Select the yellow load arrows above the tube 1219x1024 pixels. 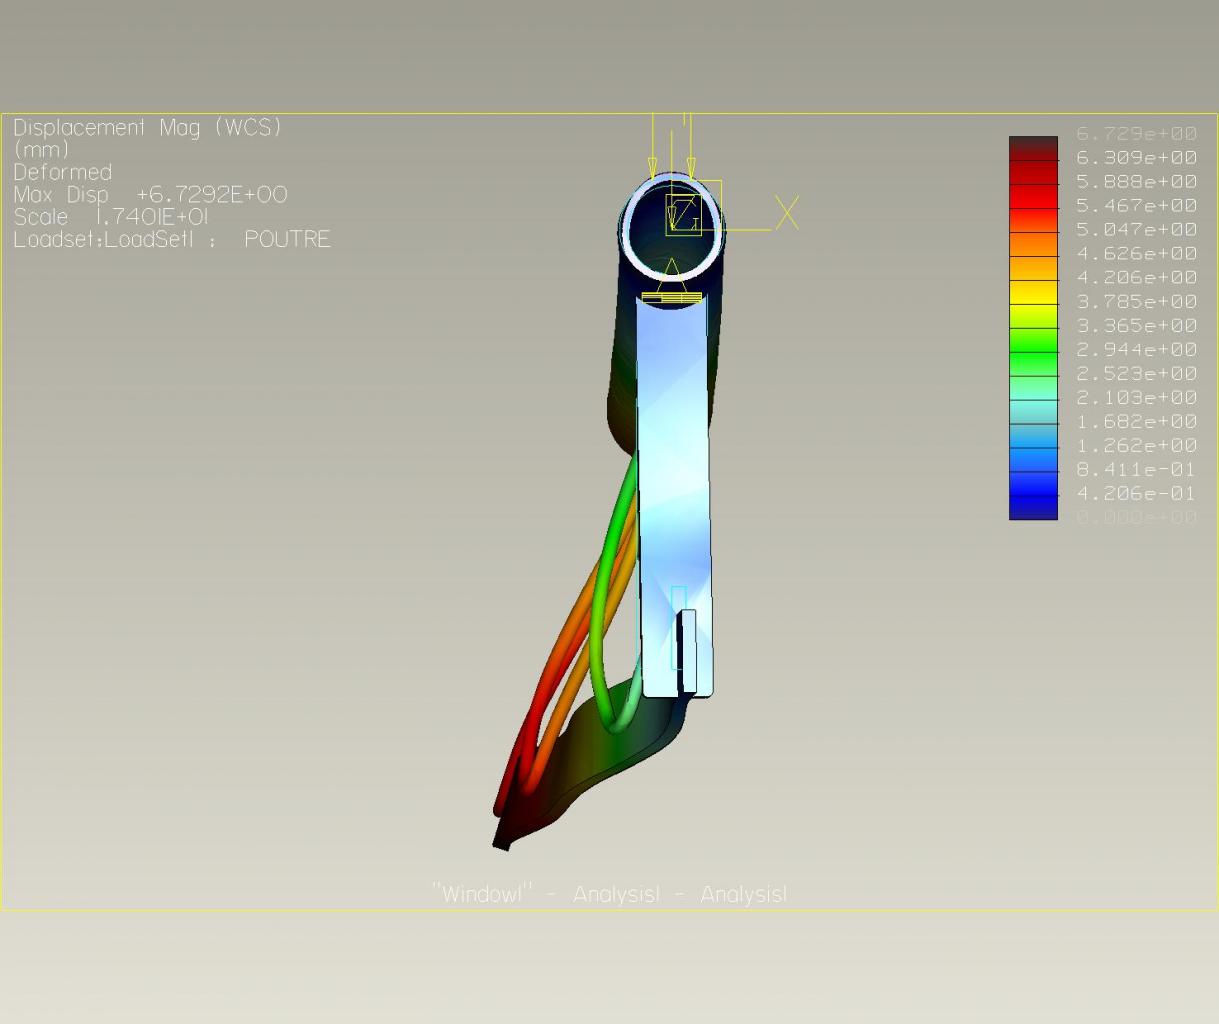pyautogui.click(x=672, y=145)
